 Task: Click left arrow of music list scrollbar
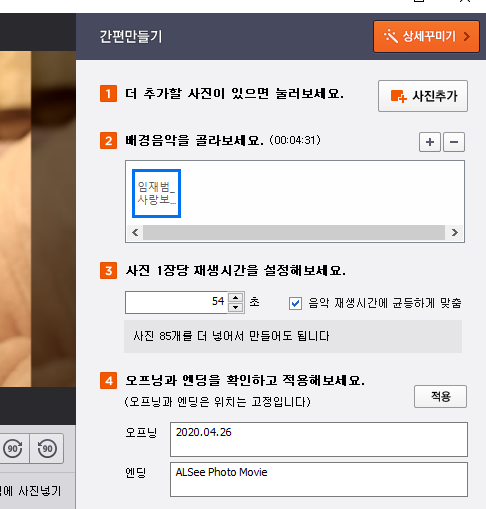pyautogui.click(x=135, y=232)
